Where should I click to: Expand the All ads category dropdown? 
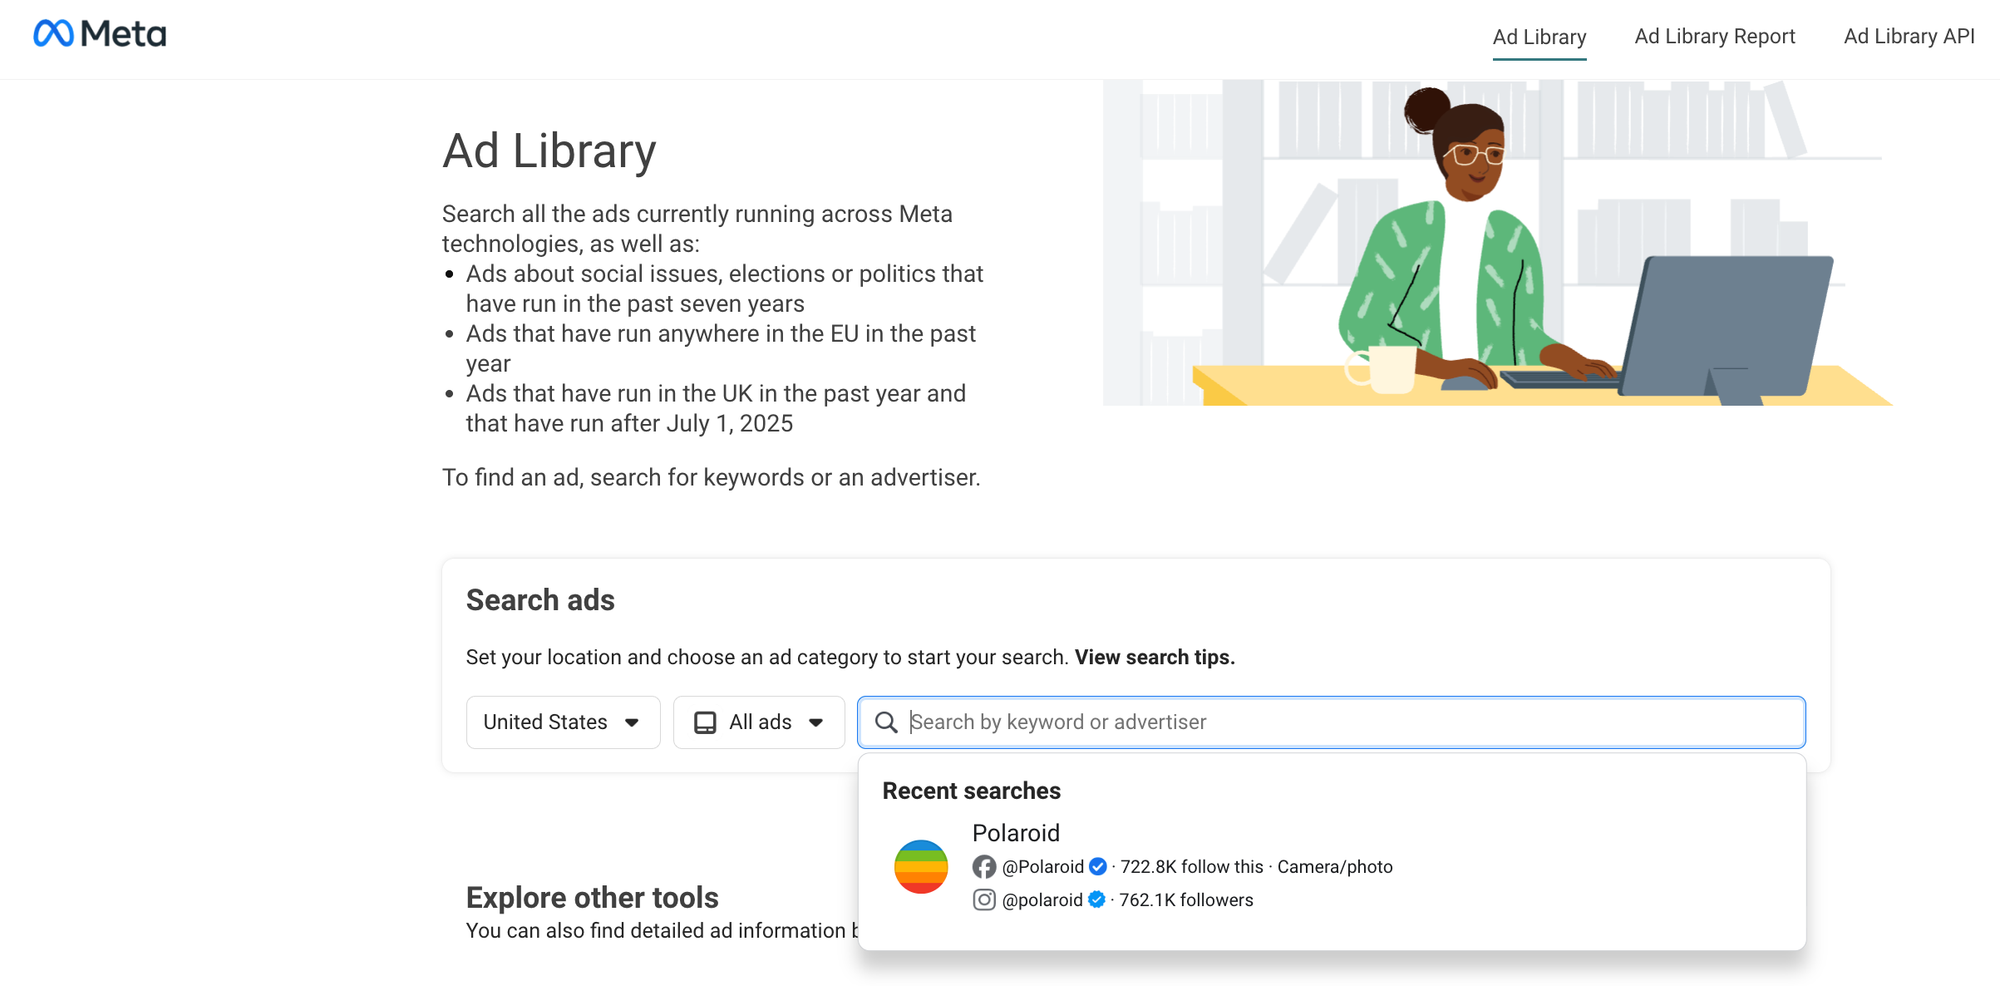759,721
